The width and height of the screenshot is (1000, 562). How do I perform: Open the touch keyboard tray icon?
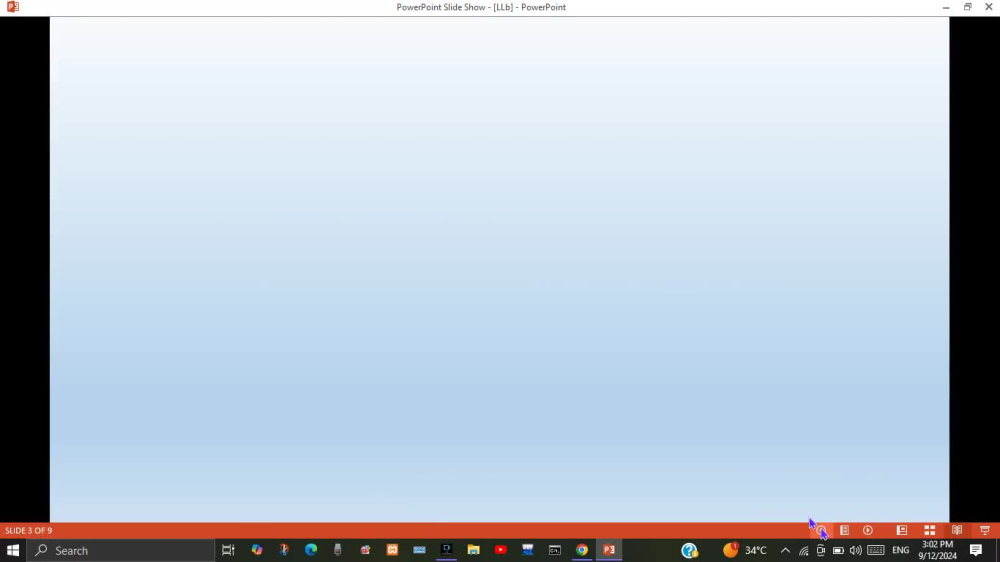coord(876,550)
